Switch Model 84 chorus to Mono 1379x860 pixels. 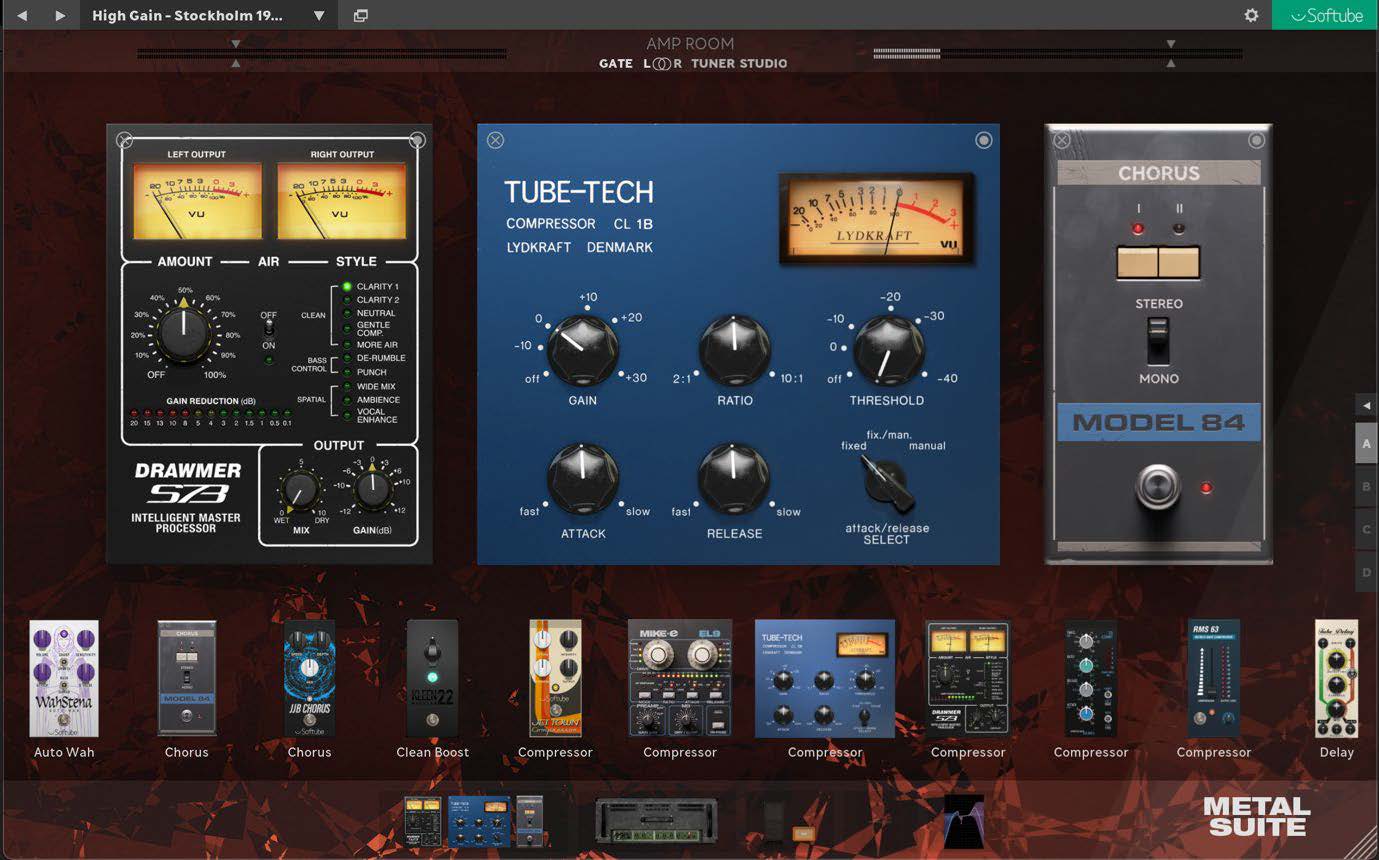[1156, 355]
